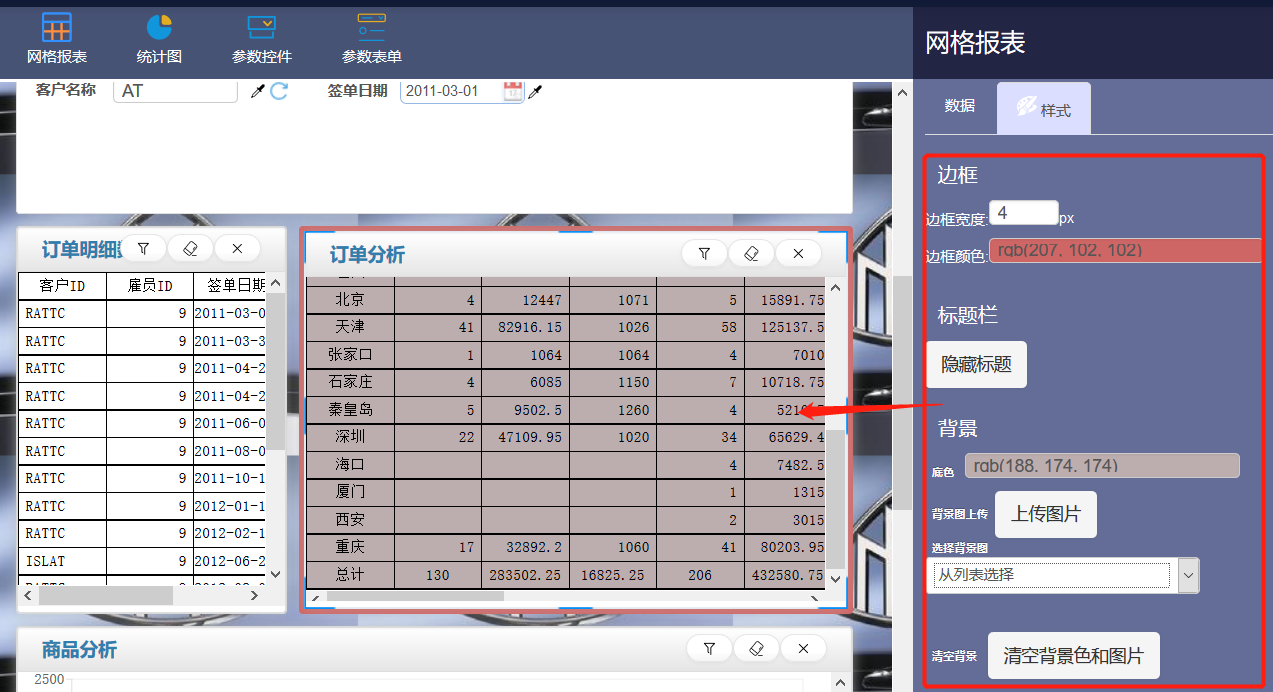Switch to the 样式 tab
The width and height of the screenshot is (1273, 692).
1044,108
